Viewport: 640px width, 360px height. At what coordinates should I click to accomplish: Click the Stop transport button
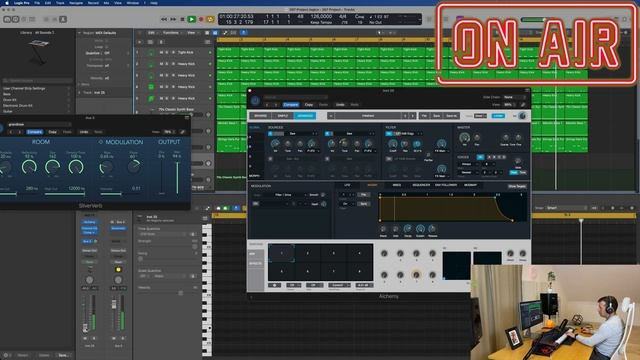[x=182, y=19]
